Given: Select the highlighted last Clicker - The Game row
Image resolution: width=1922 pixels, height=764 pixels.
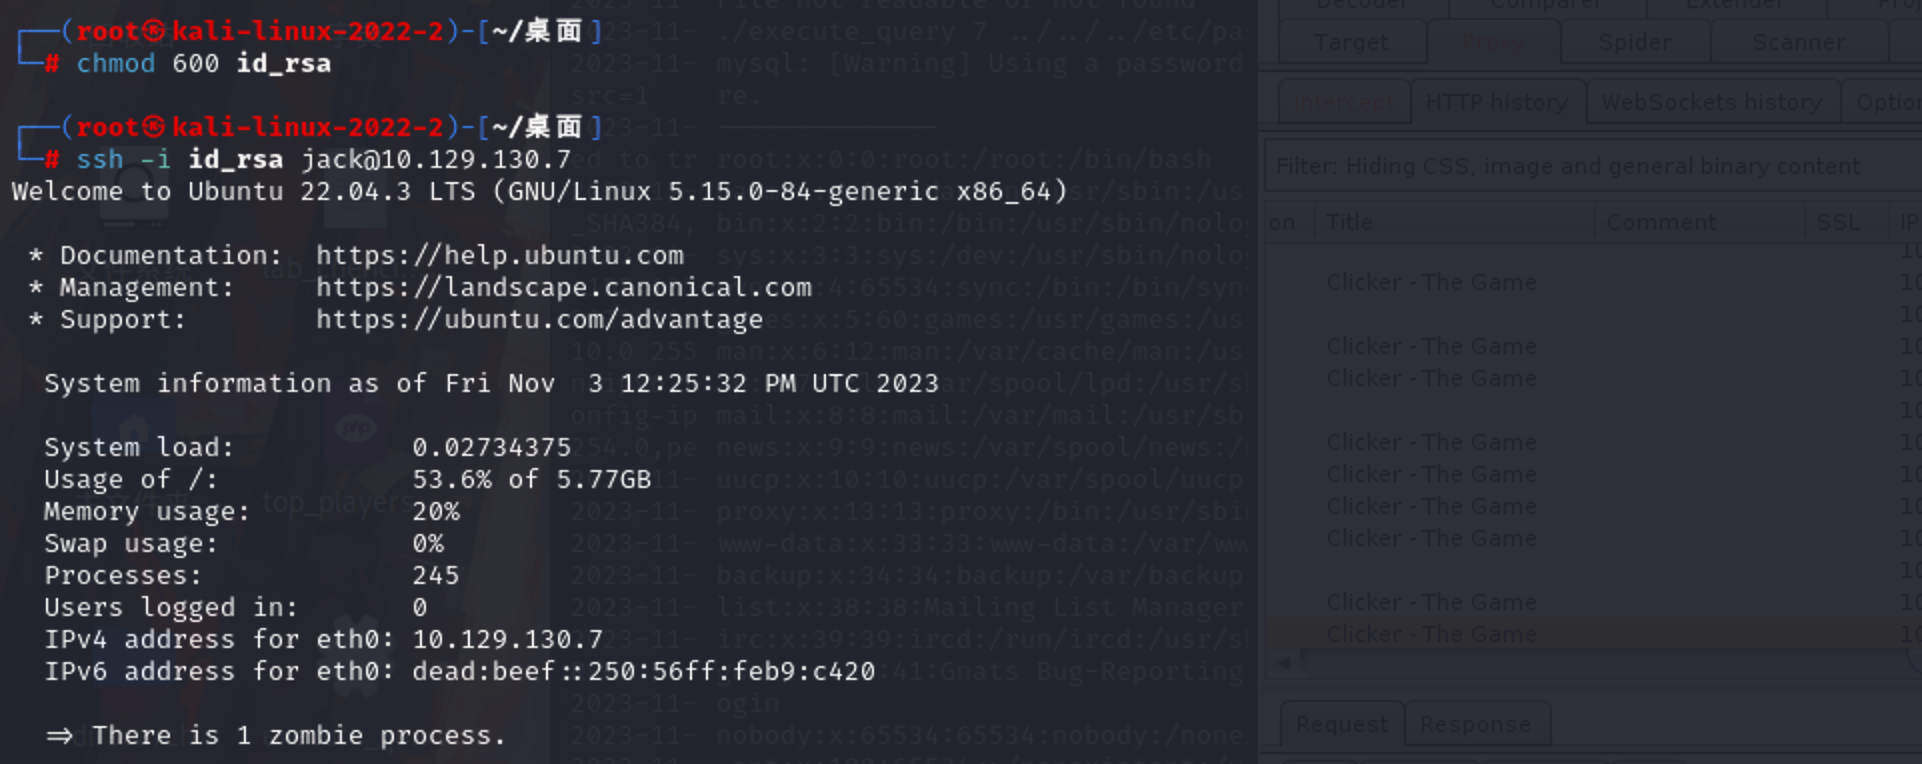Looking at the screenshot, I should (1431, 634).
